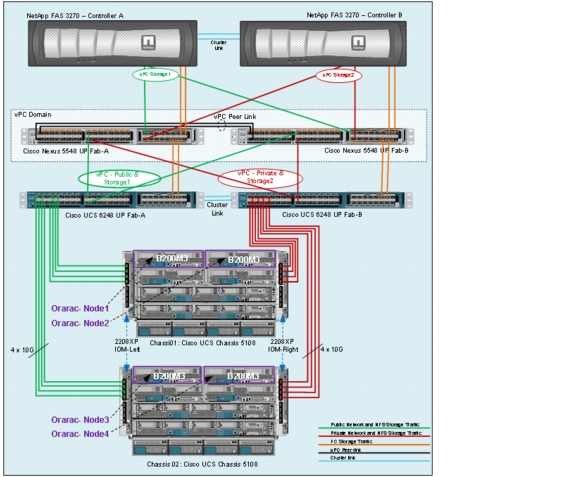Image resolution: width=578 pixels, height=477 pixels.
Task: Click the NetApp Controller B chassis image
Action: tap(323, 44)
